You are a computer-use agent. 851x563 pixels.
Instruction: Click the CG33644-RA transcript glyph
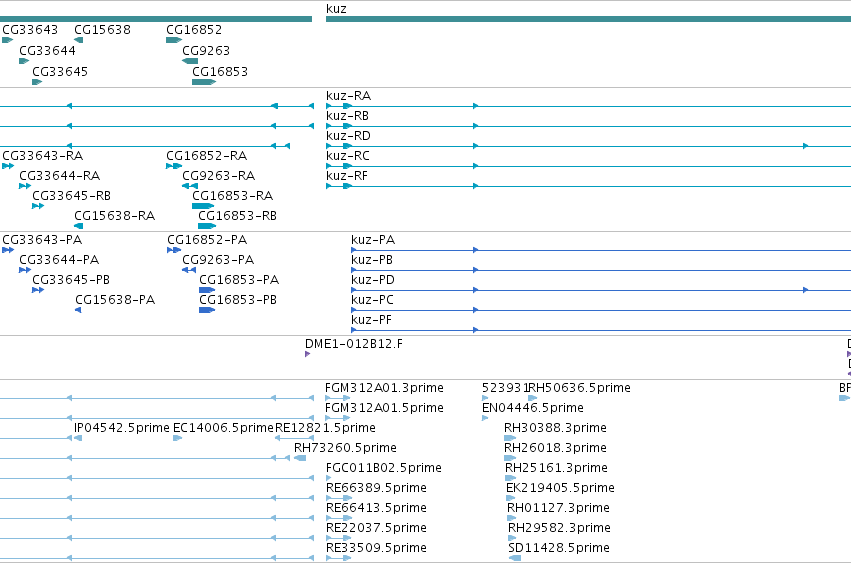[x=25, y=186]
